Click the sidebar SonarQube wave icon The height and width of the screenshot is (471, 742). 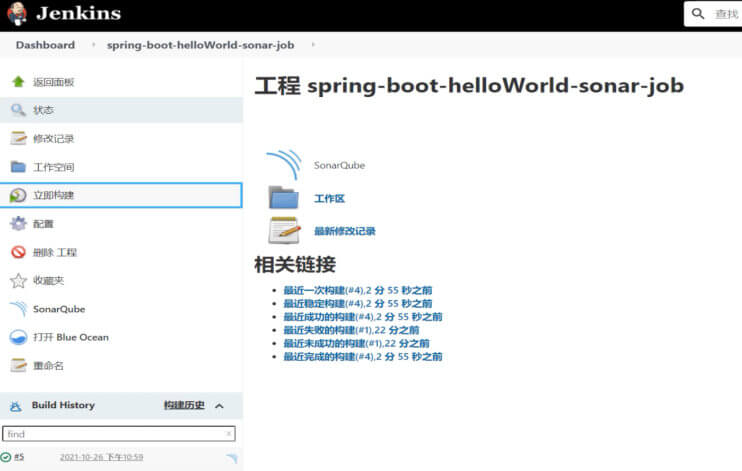18,309
